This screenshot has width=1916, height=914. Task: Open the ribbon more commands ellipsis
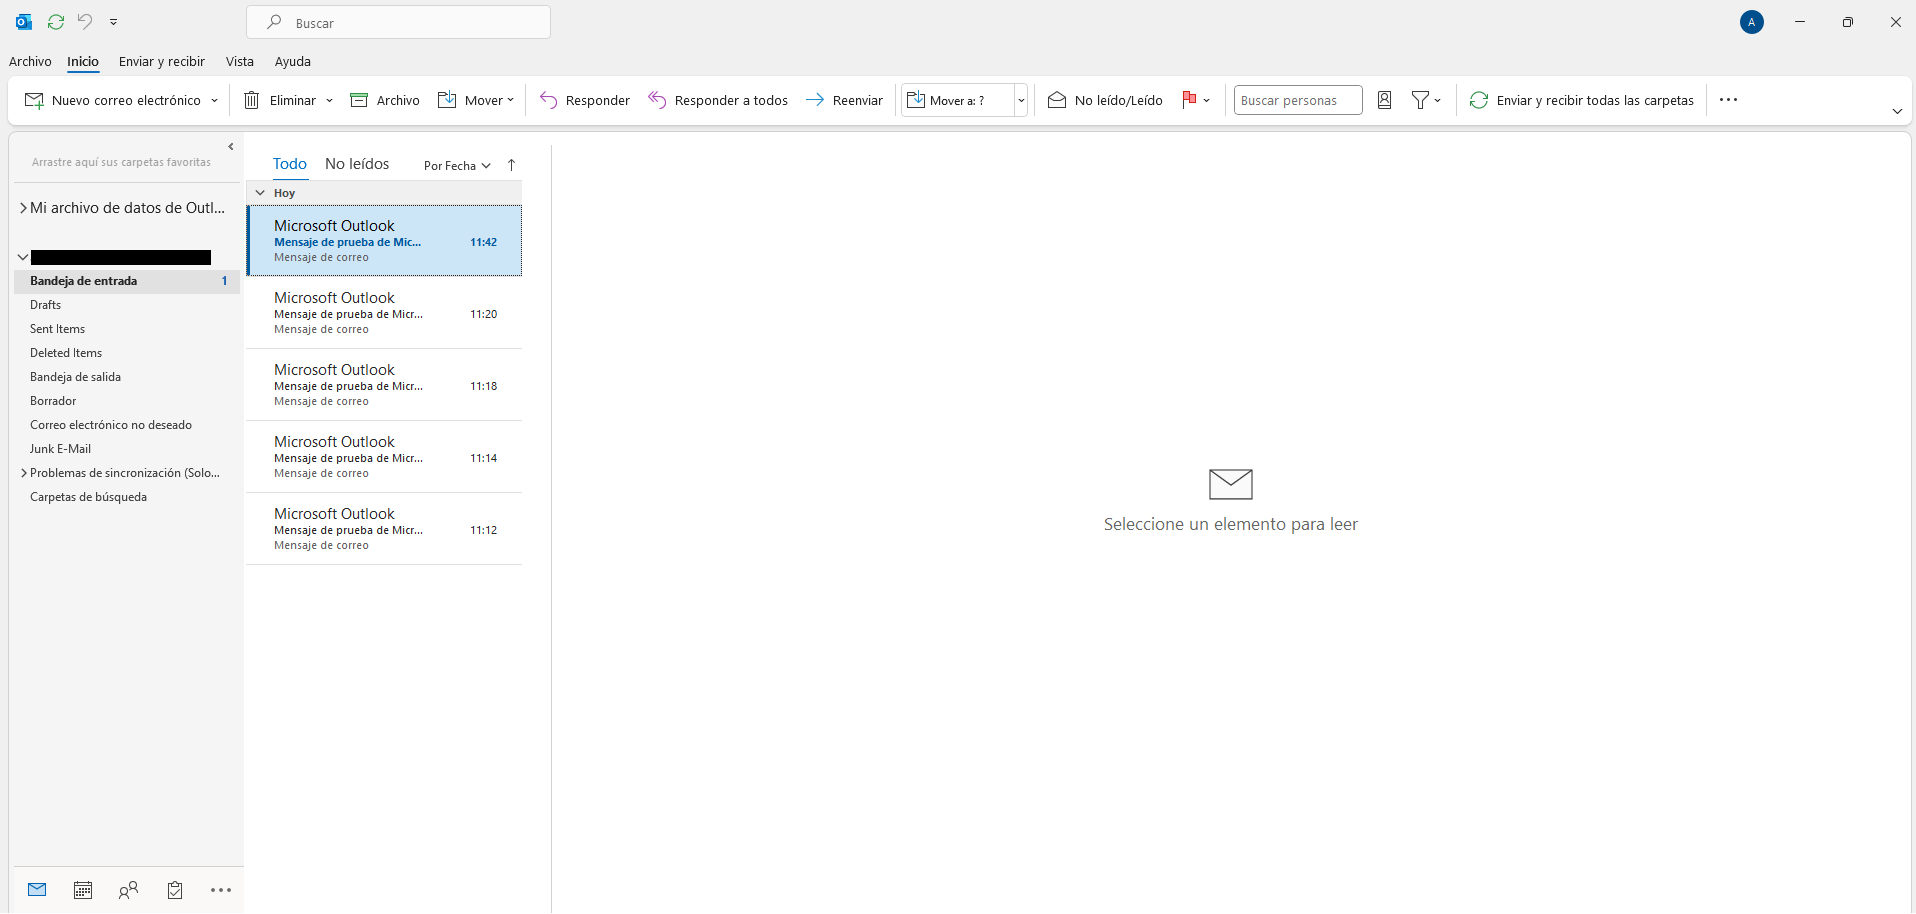click(x=1728, y=100)
